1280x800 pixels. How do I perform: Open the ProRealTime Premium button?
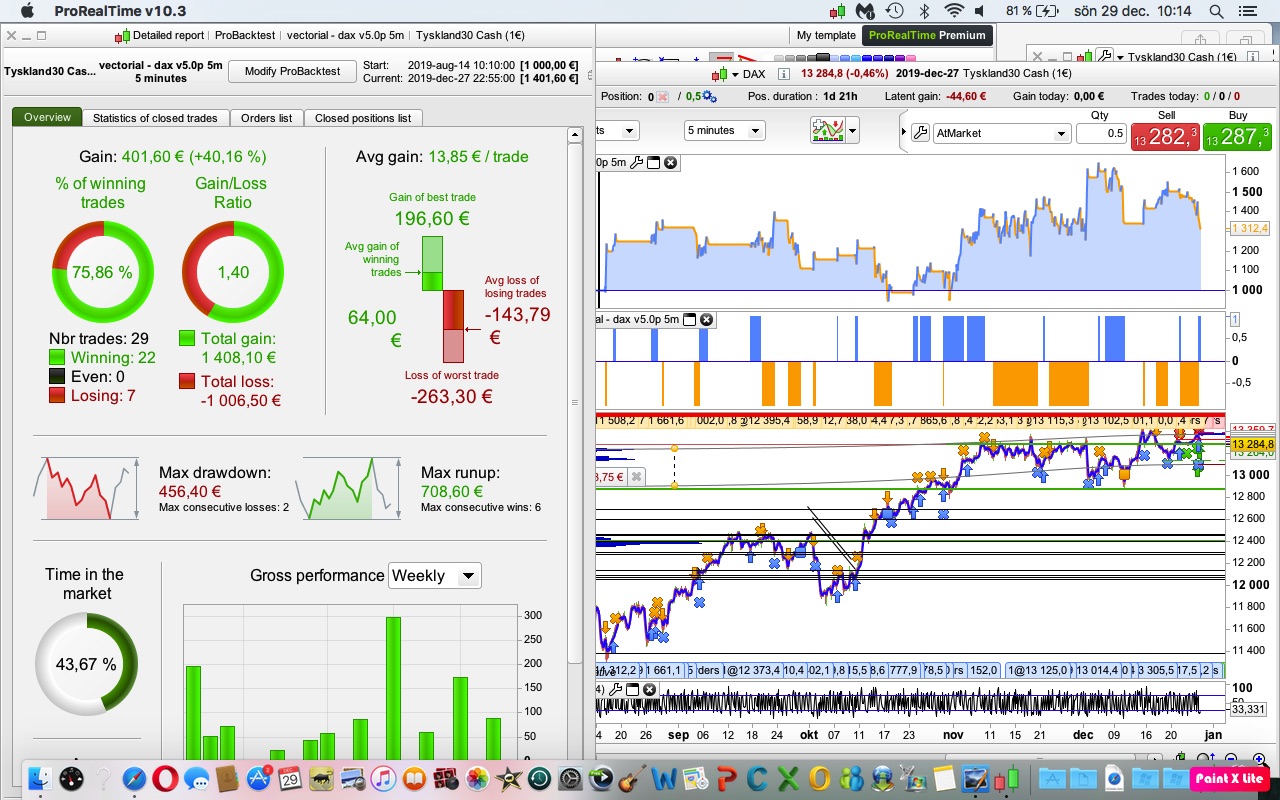coord(927,35)
